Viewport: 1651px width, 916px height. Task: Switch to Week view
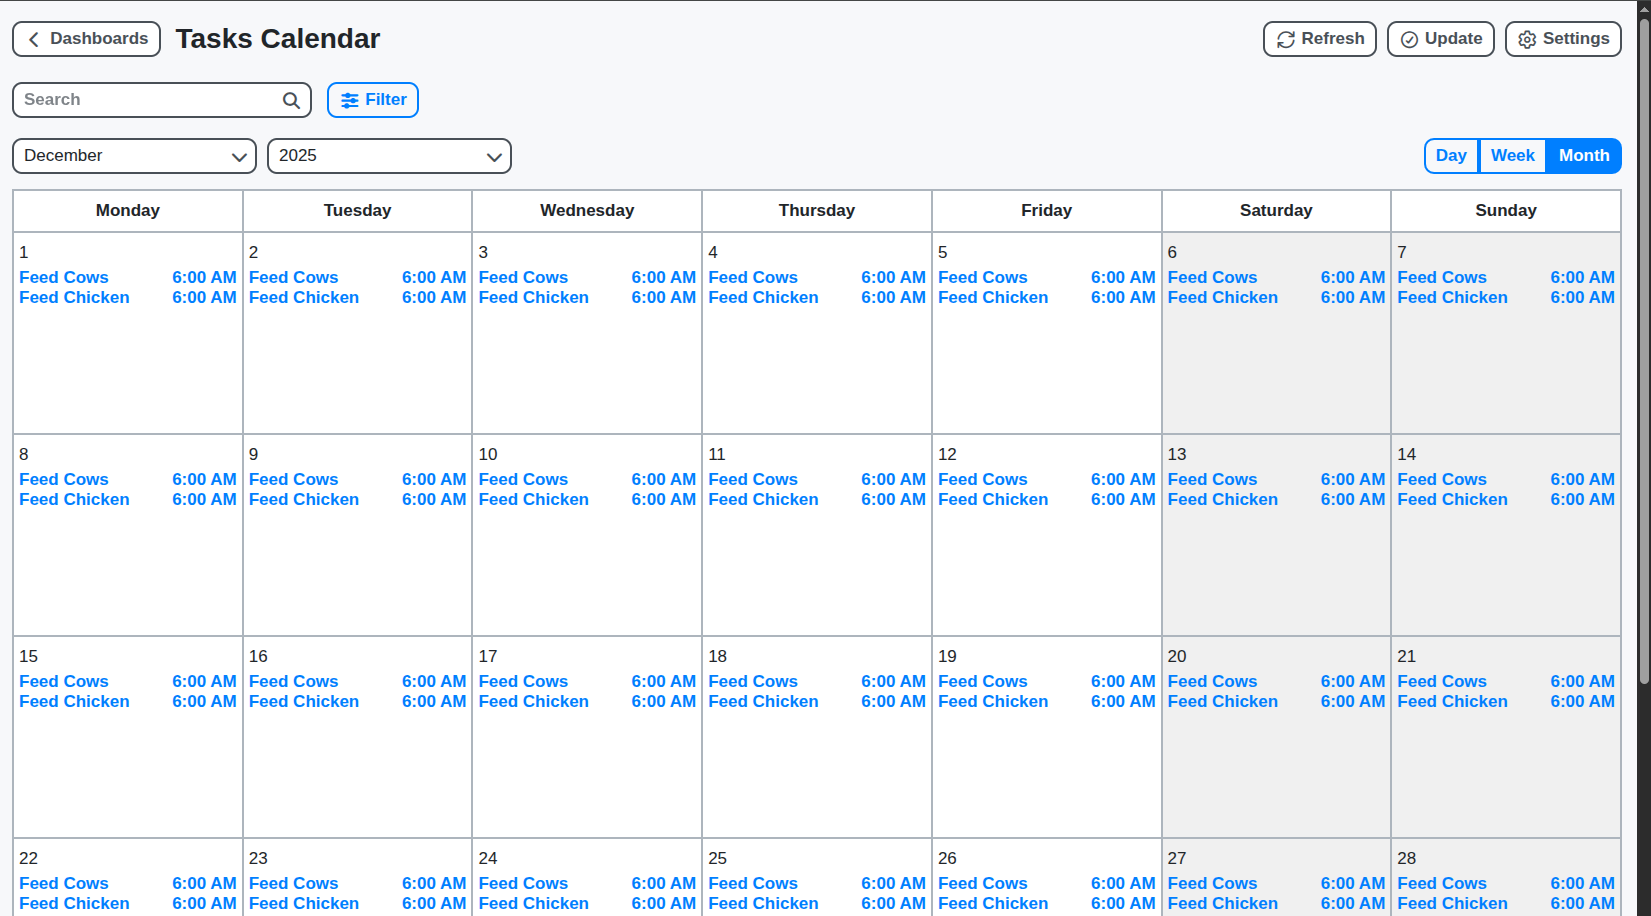pyautogui.click(x=1512, y=155)
